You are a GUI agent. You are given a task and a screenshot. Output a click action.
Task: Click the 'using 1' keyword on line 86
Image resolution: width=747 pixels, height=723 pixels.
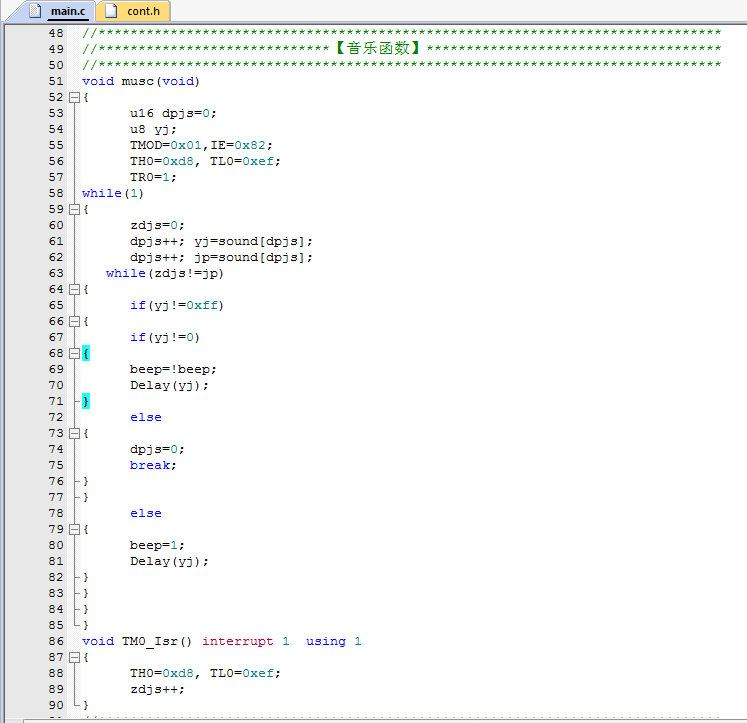333,642
